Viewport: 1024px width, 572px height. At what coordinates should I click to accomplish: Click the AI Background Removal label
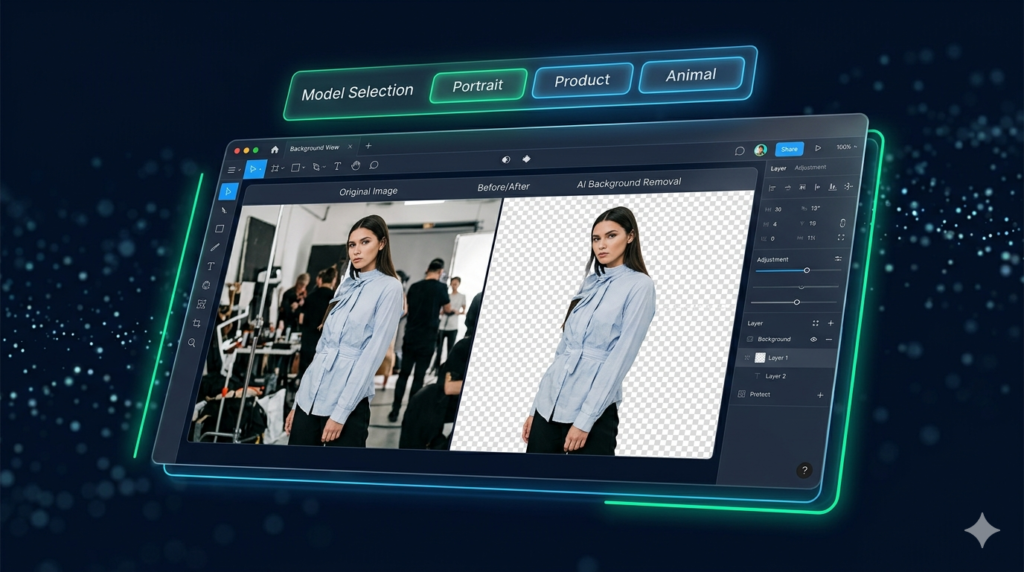[629, 183]
